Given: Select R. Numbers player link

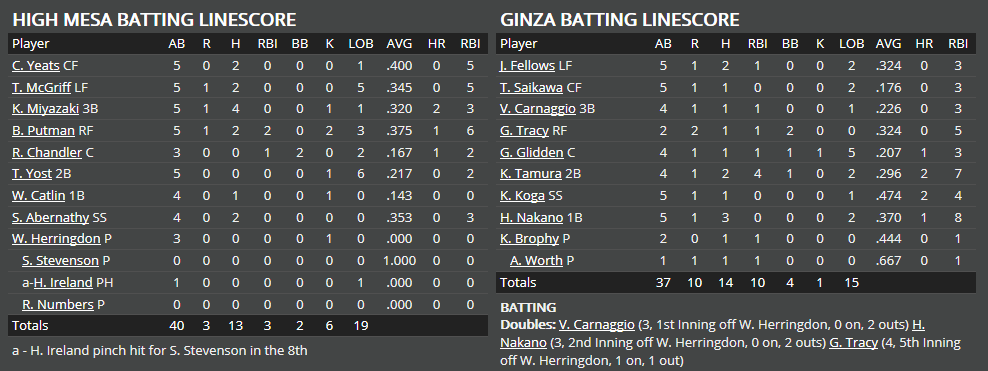Looking at the screenshot, I should click(x=58, y=304).
